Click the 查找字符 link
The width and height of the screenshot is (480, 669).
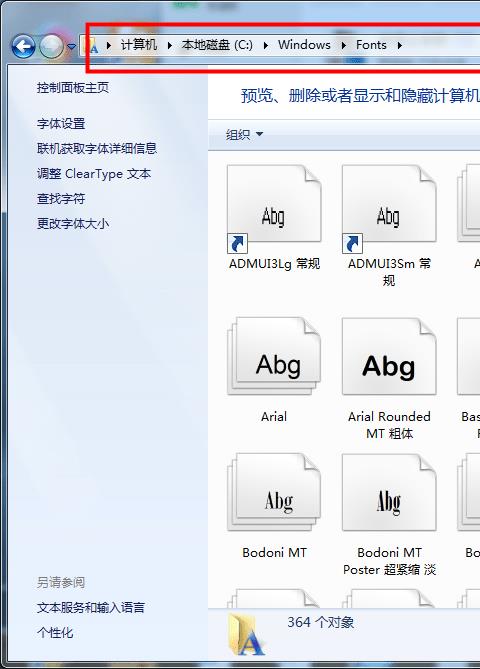click(x=61, y=198)
